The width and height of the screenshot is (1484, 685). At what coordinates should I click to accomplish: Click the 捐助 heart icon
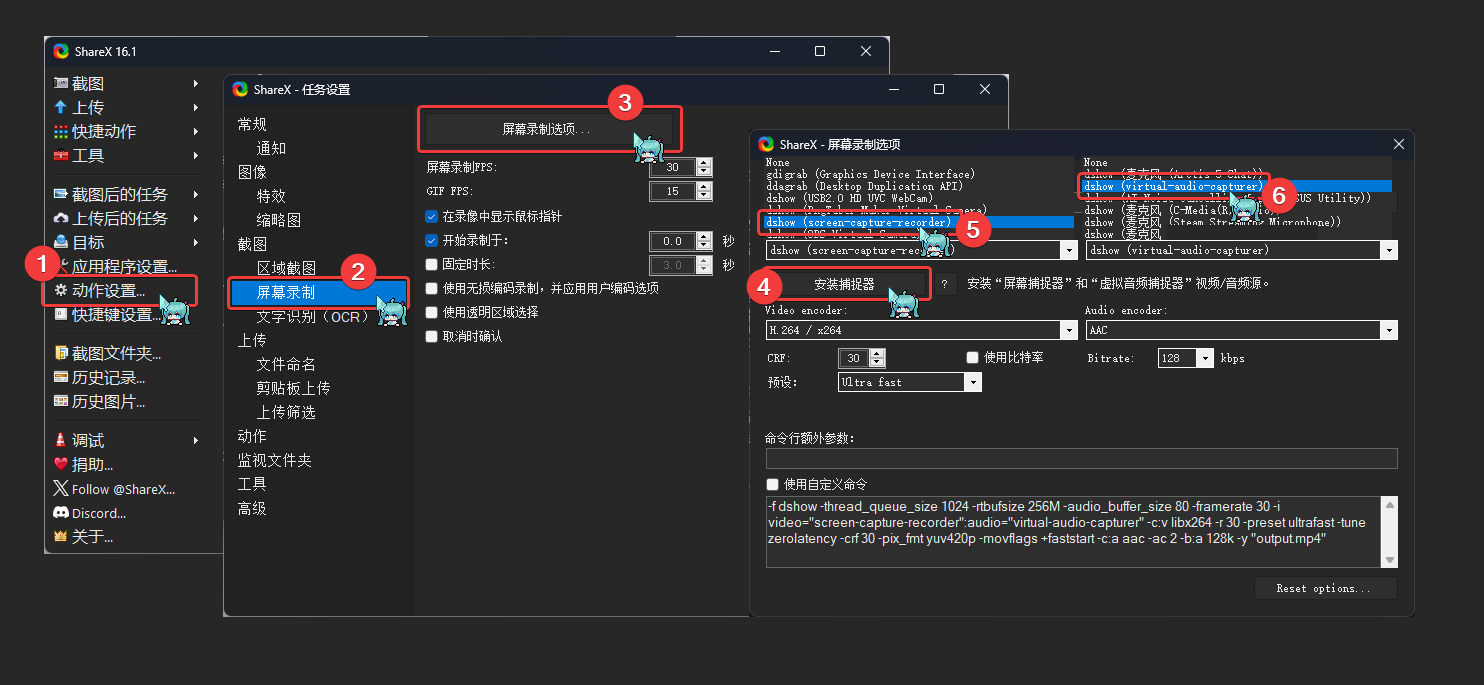[61, 464]
